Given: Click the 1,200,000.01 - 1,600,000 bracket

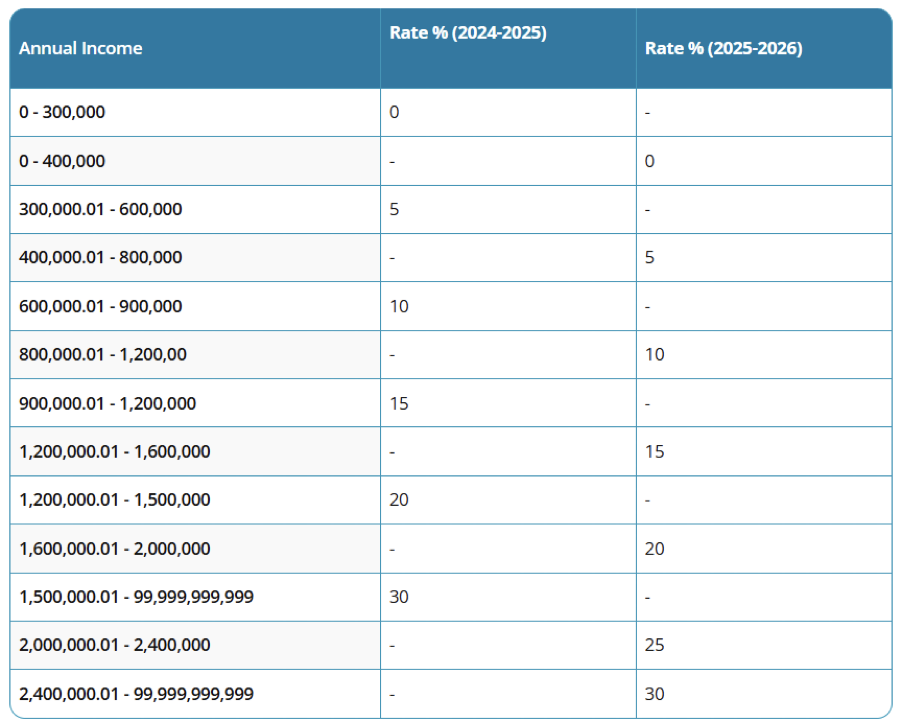Looking at the screenshot, I should 114,451.
